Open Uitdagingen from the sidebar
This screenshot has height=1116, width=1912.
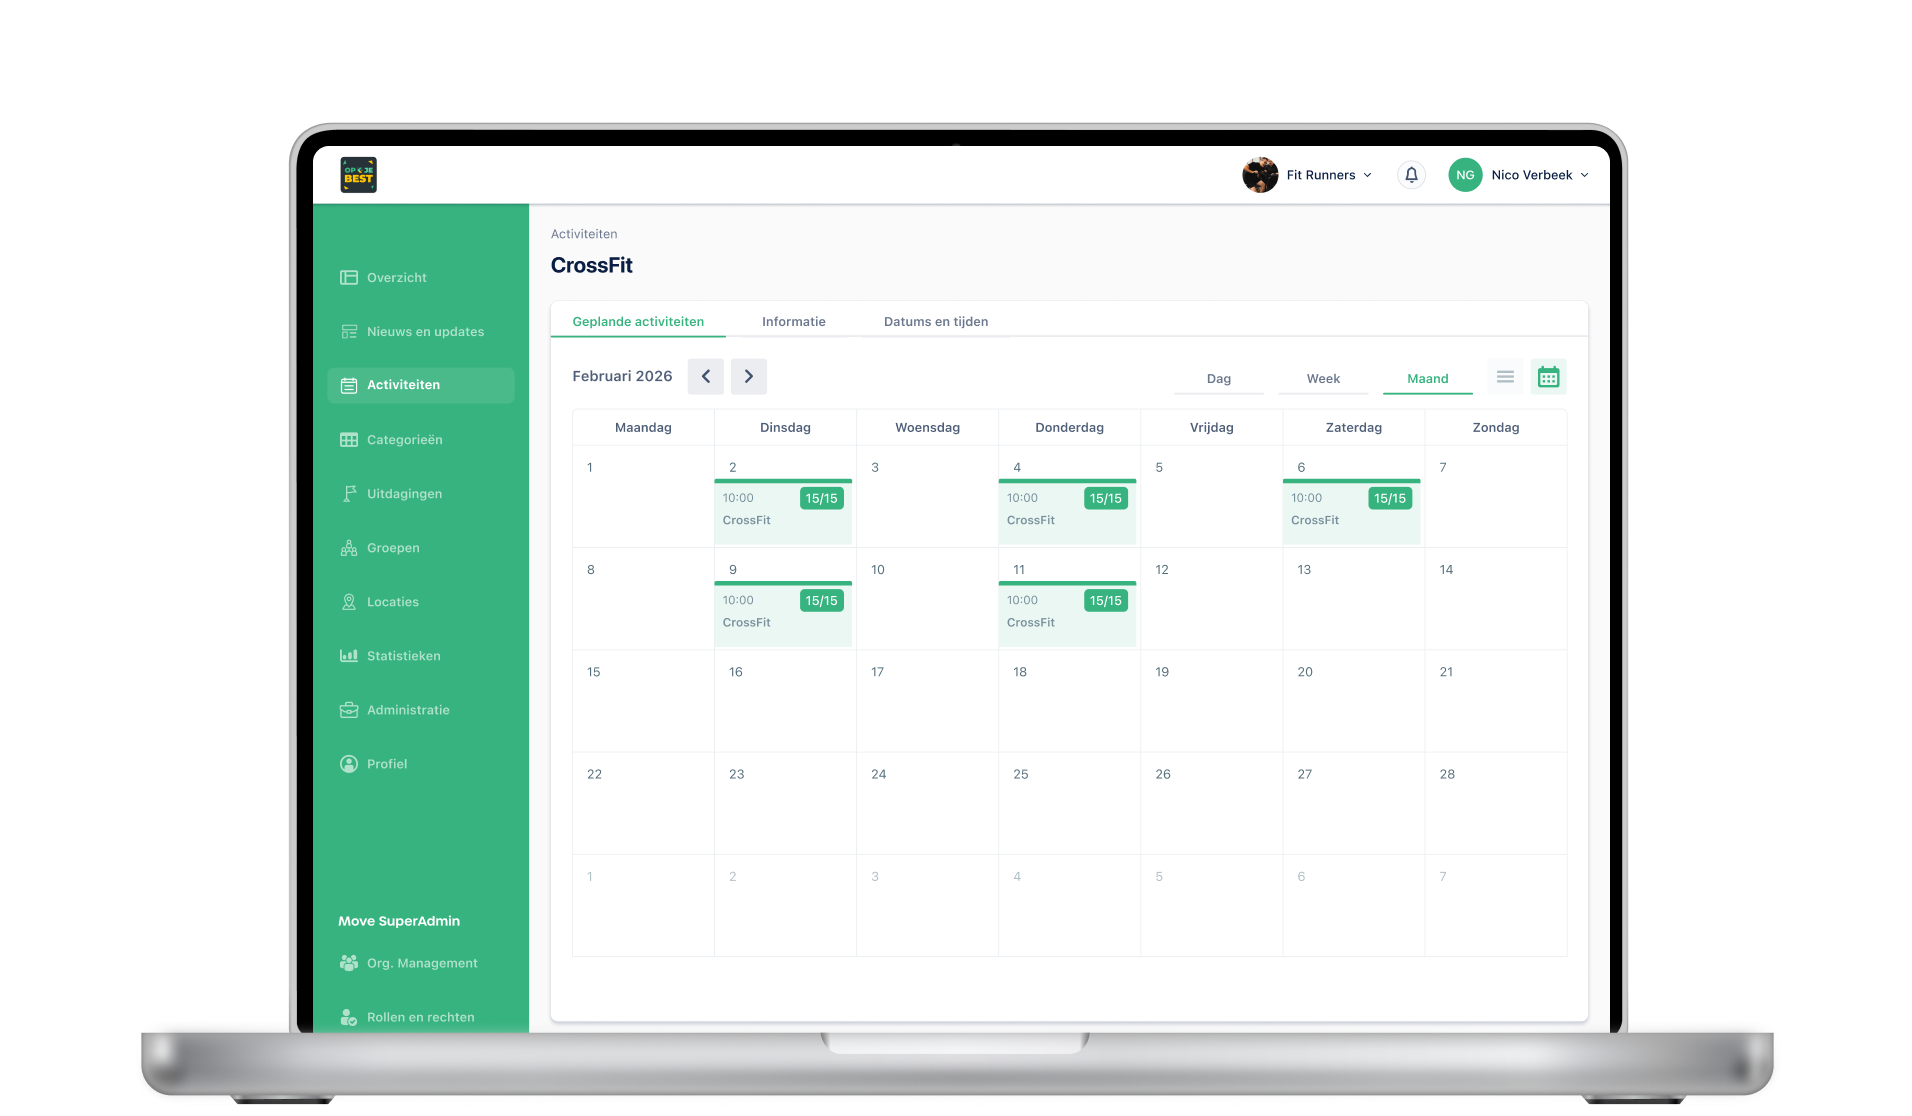point(404,494)
